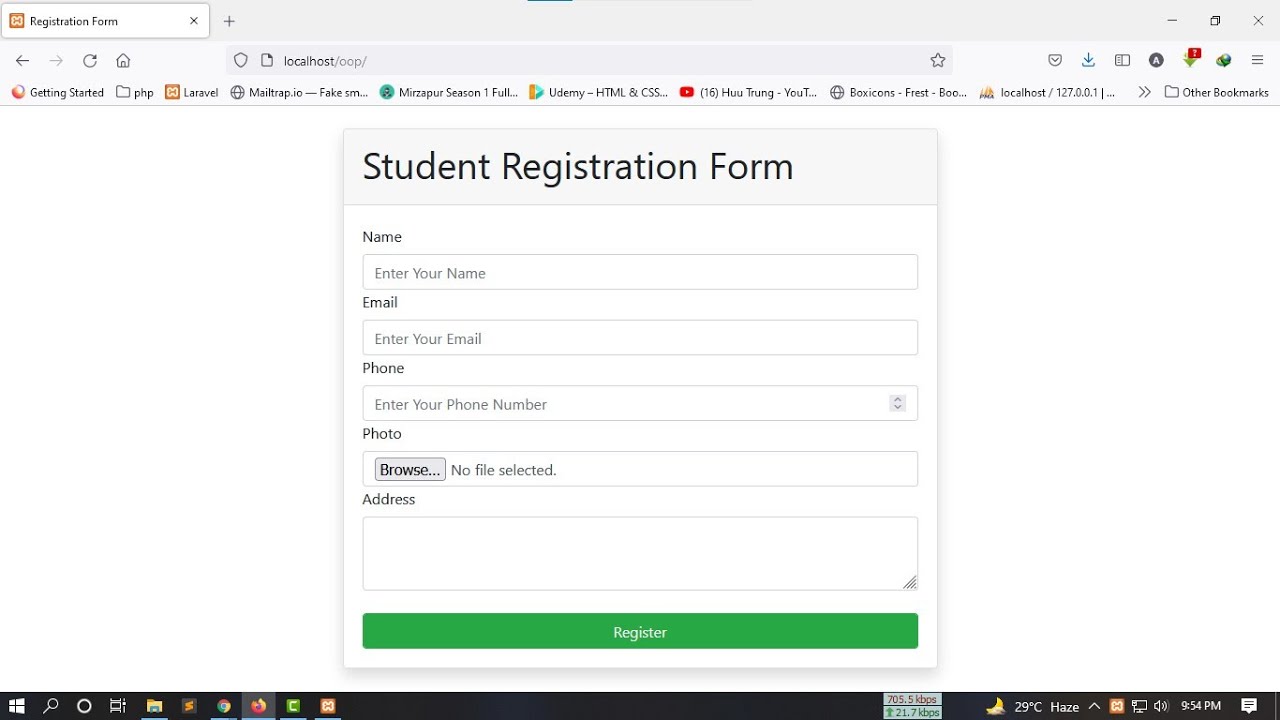The image size is (1280, 720).
Task: Save to Pocket icon in toolbar
Action: point(1055,61)
